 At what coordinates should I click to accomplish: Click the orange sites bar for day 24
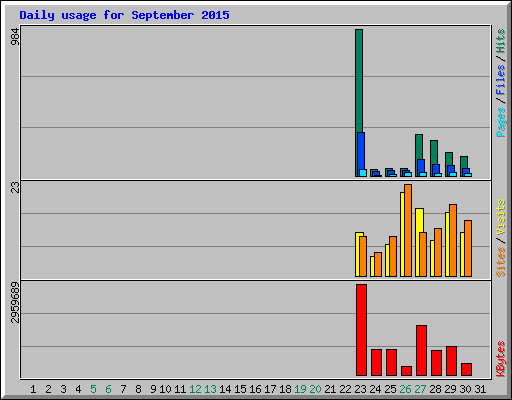tap(378, 264)
